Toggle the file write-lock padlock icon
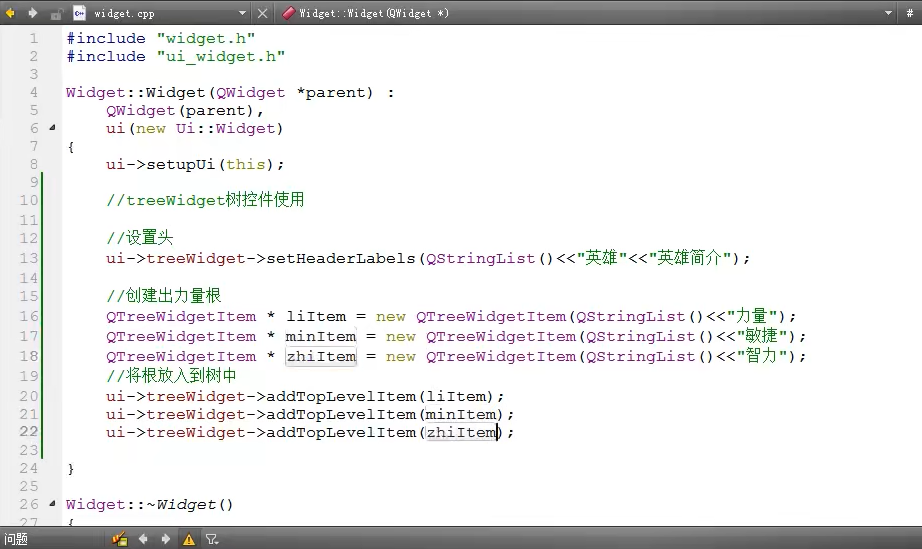This screenshot has height=549, width=922. pos(56,13)
